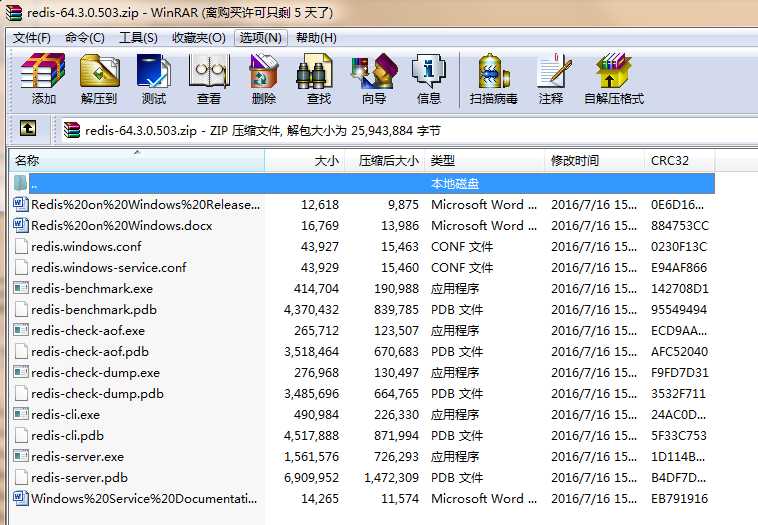Screen dimensions: 758x525
Task: Open the 向导 (Wizard) toolbar icon
Action: 374,71
